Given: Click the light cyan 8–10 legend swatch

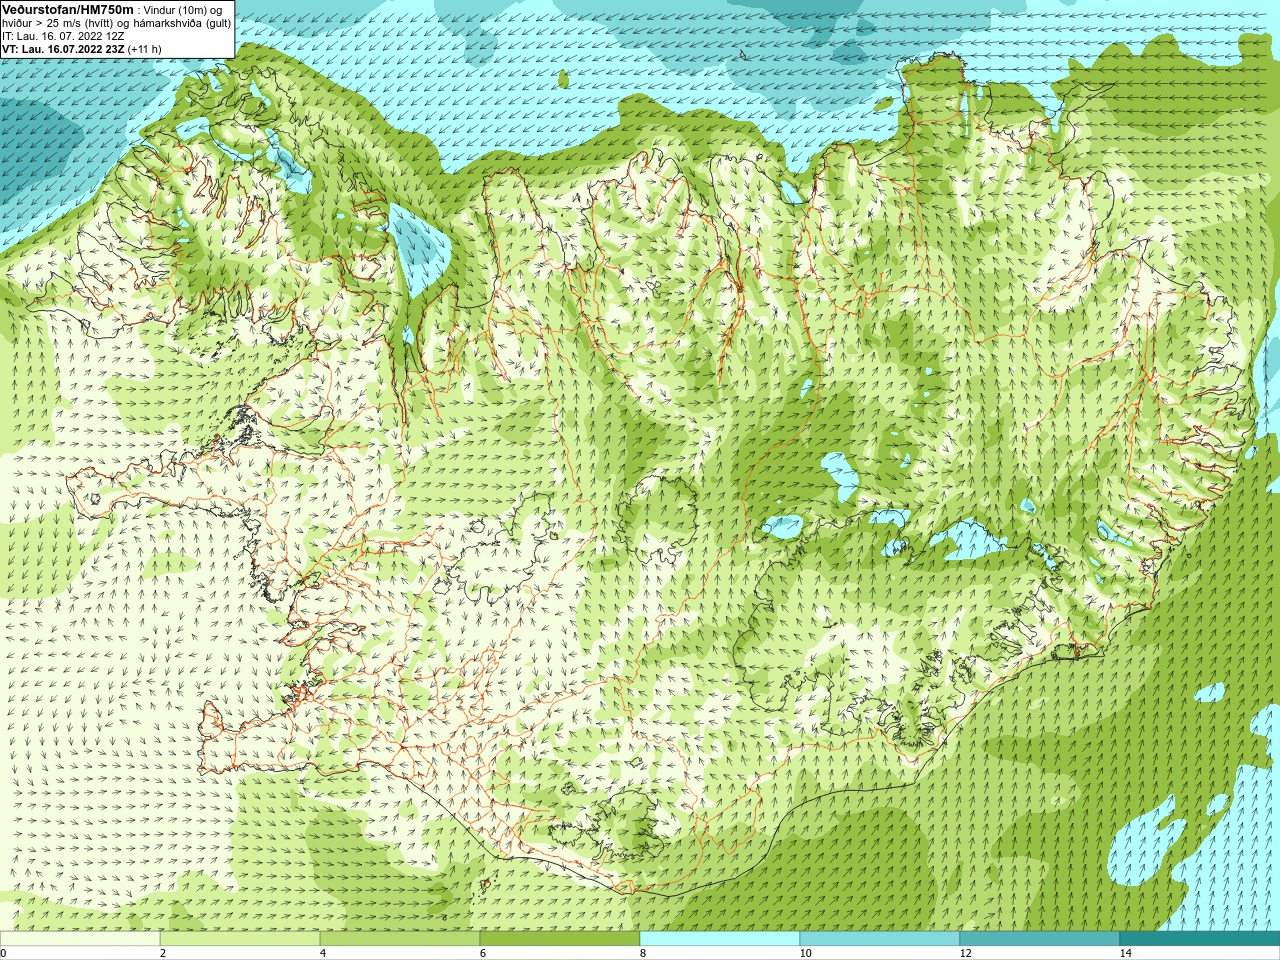Looking at the screenshot, I should click(720, 939).
